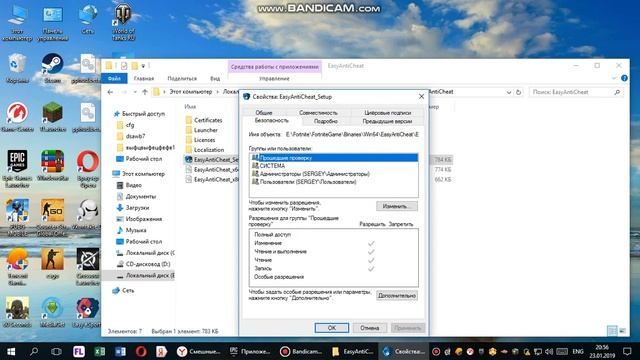Viewport: 640px width, 360px height.
Task: Open the Opera browser desktop shortcut
Action: [87, 168]
